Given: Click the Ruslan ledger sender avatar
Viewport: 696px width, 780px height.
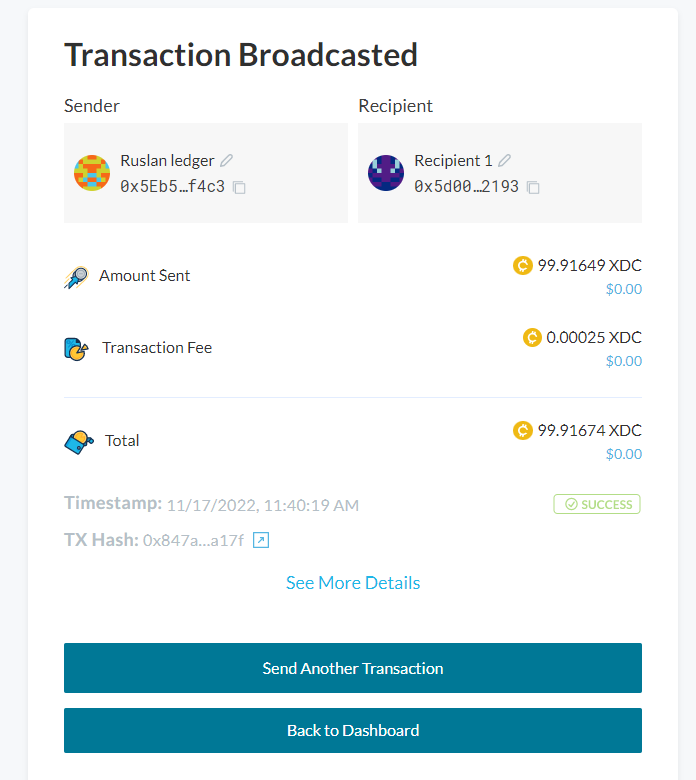Looking at the screenshot, I should 92,173.
